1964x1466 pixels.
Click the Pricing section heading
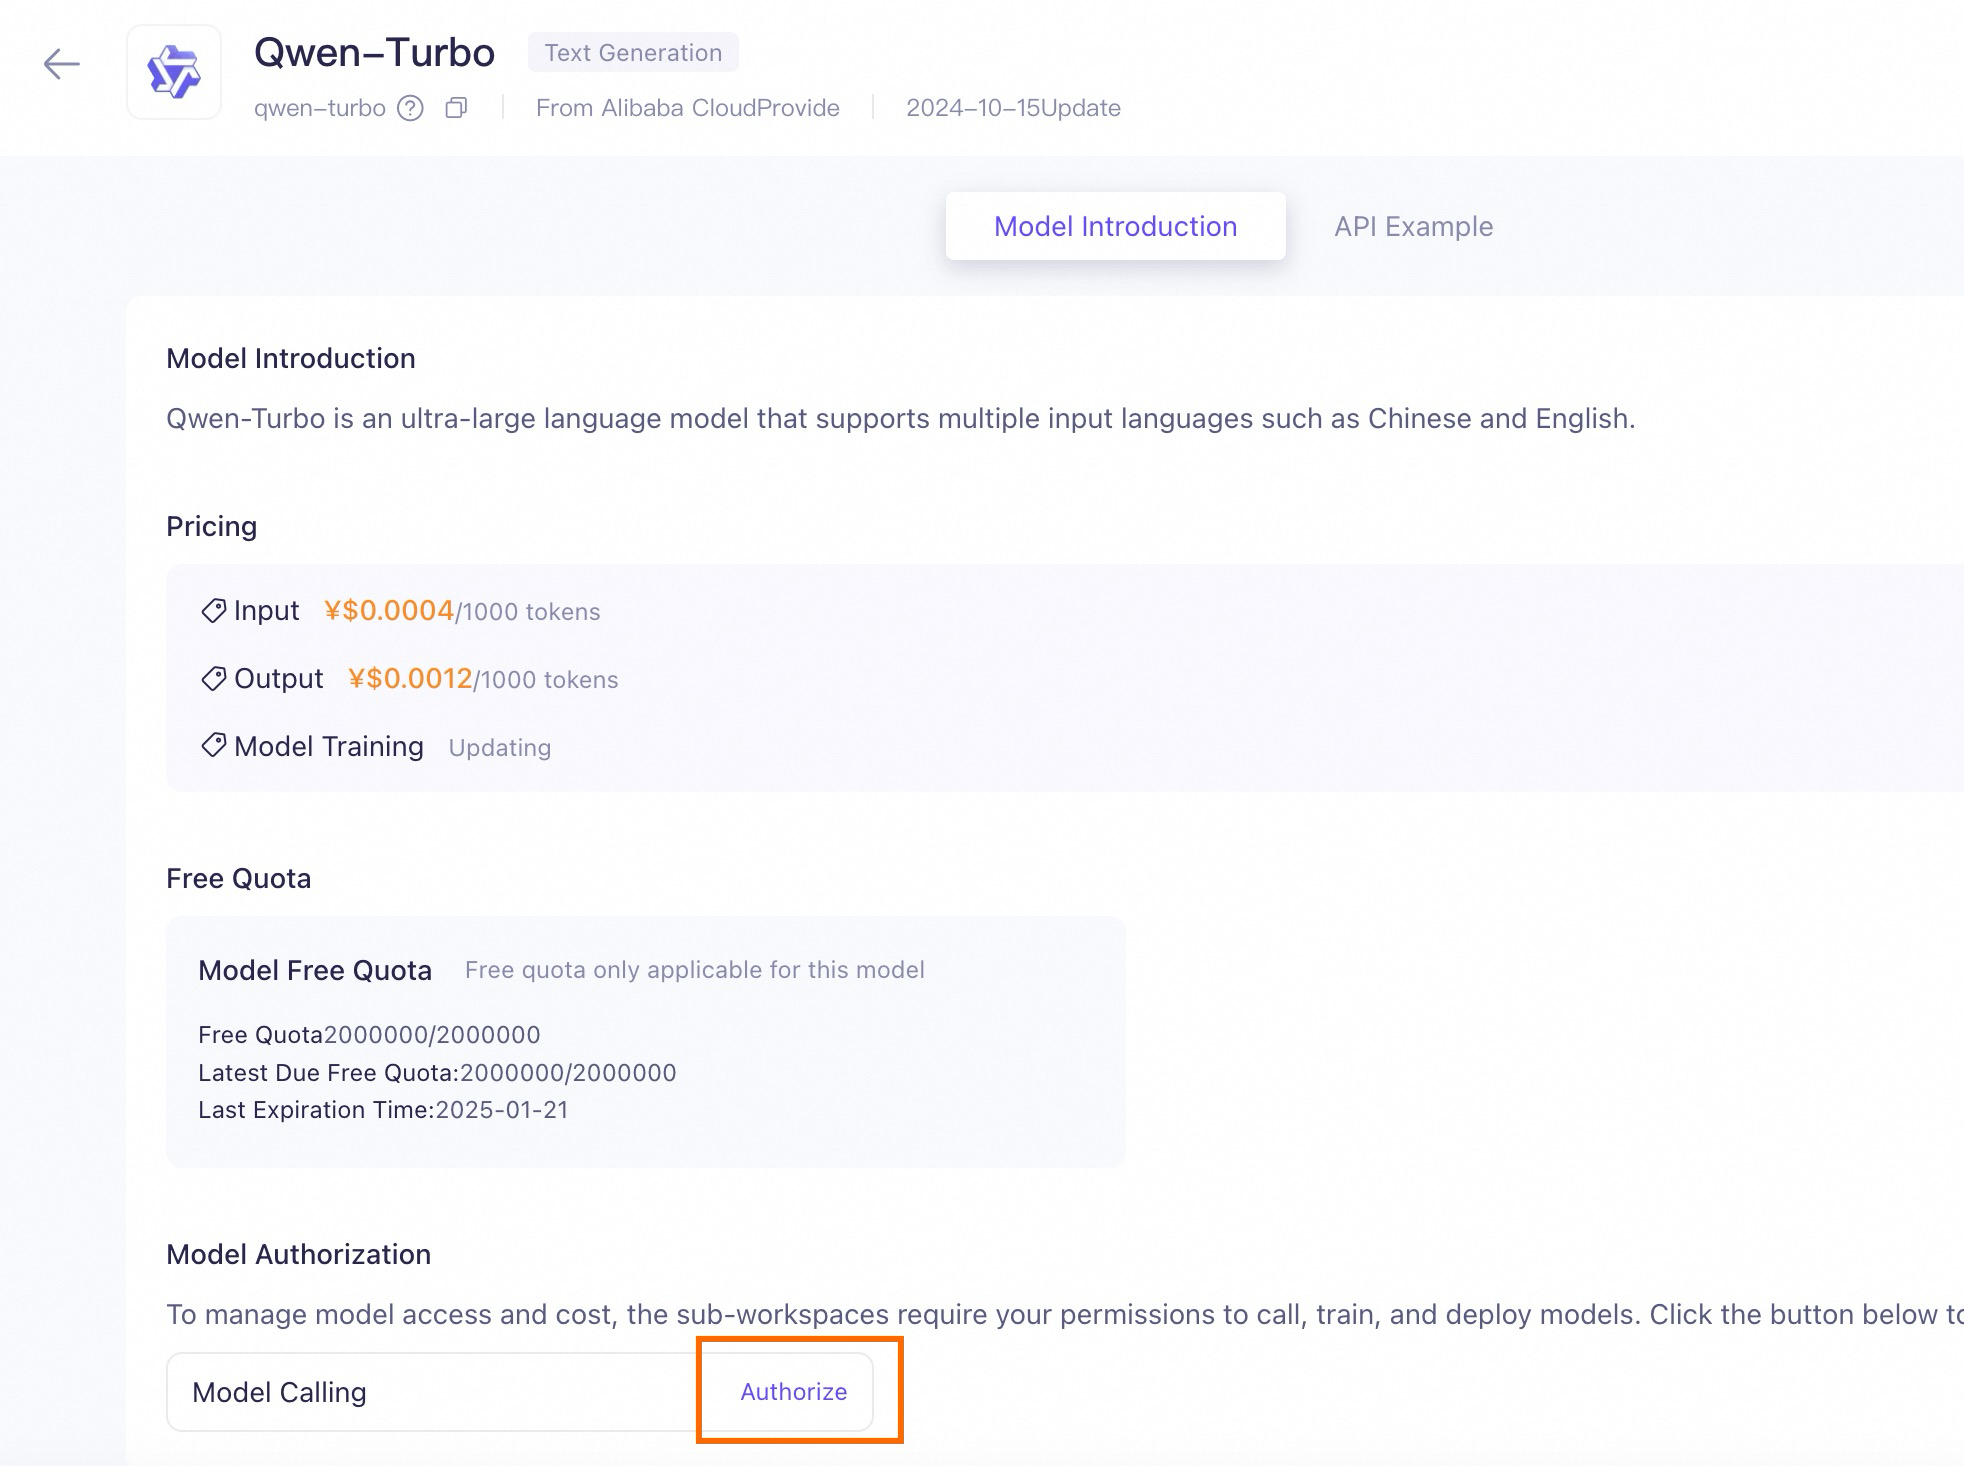coord(211,525)
